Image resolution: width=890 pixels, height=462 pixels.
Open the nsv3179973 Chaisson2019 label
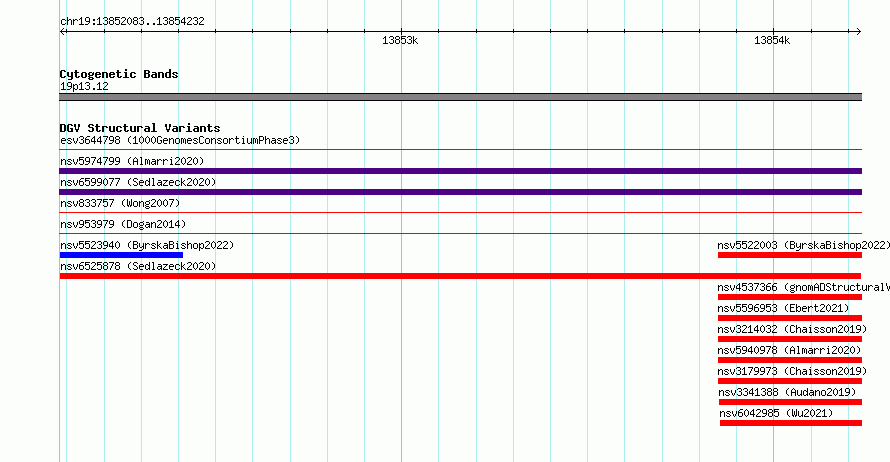coord(792,371)
